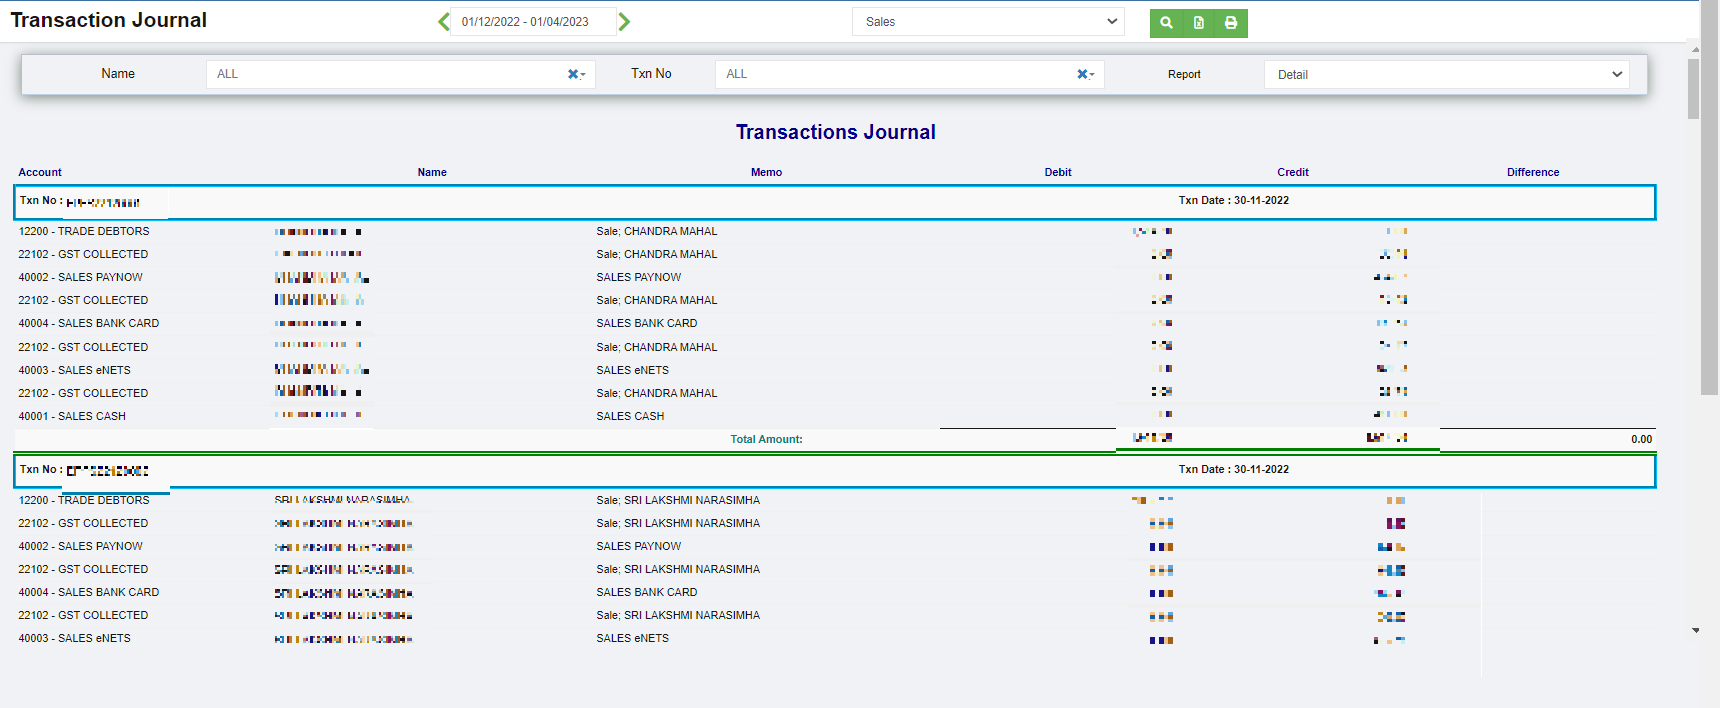Clear the Txn No filter selection
The height and width of the screenshot is (708, 1720).
click(x=1083, y=74)
